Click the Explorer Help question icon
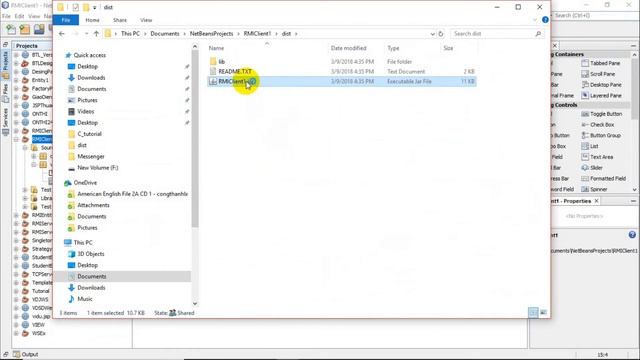This screenshot has width=640, height=360. pos(545,20)
